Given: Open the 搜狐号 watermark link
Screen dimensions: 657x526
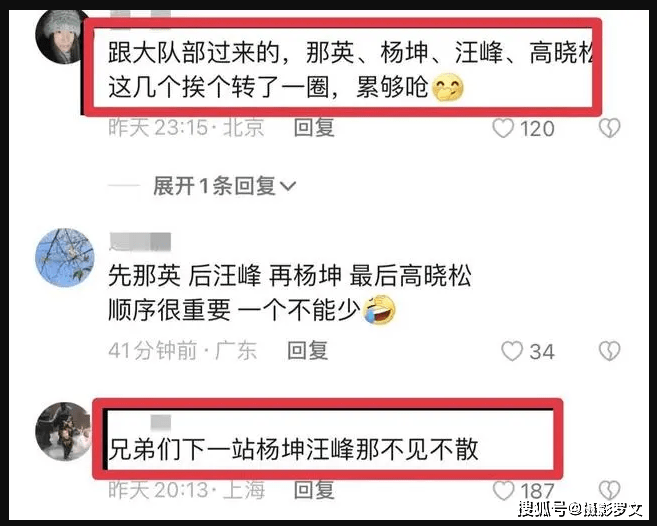Looking at the screenshot, I should [580, 509].
